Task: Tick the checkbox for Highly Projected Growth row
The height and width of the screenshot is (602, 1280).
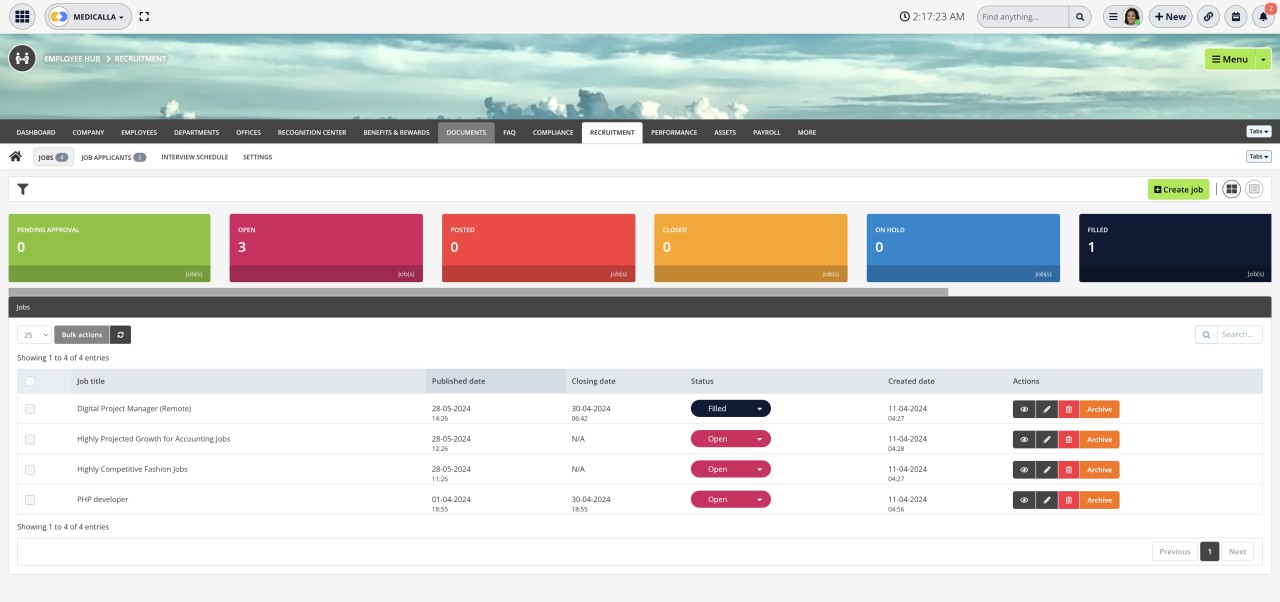Action: coord(29,438)
